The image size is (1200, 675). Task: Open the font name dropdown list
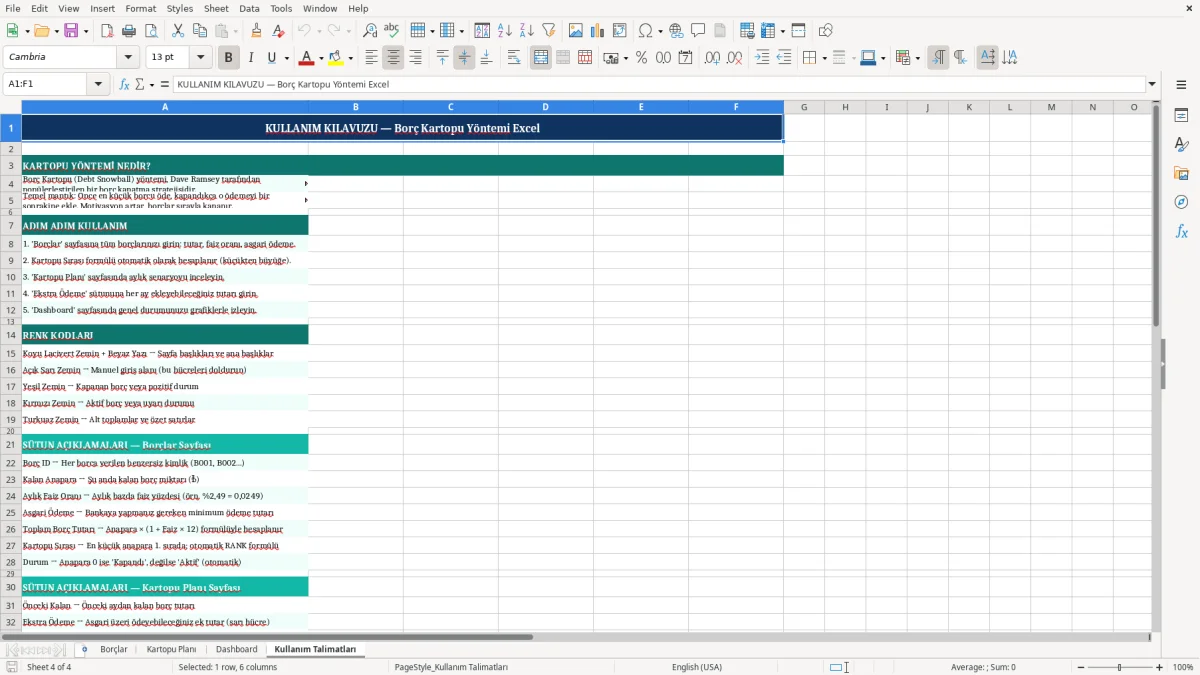(x=127, y=58)
